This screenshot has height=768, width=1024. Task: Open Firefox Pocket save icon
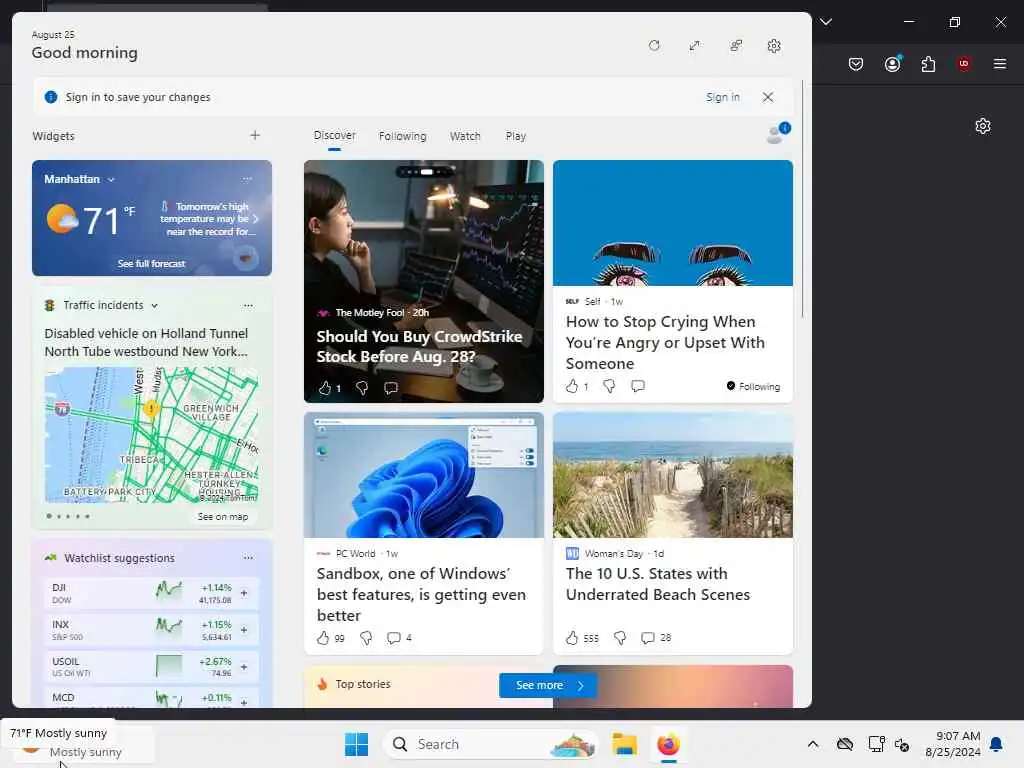856,64
